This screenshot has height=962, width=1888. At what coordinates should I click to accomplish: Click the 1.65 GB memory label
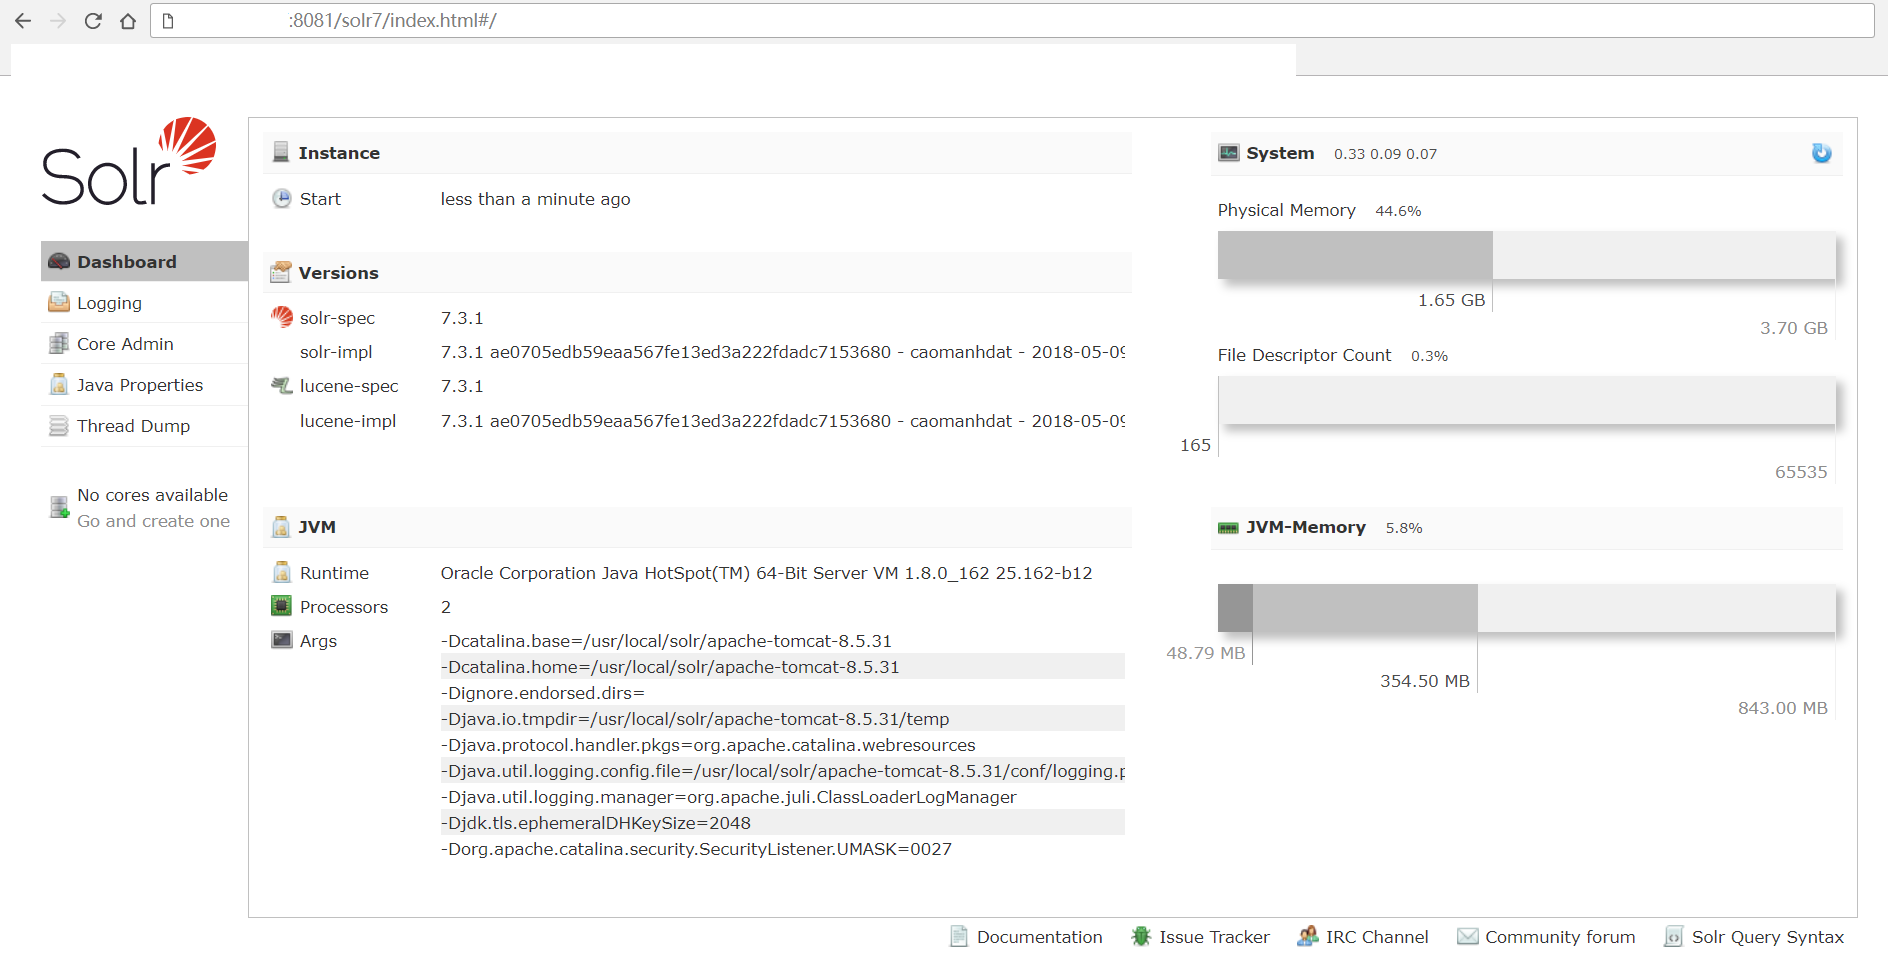coord(1451,299)
